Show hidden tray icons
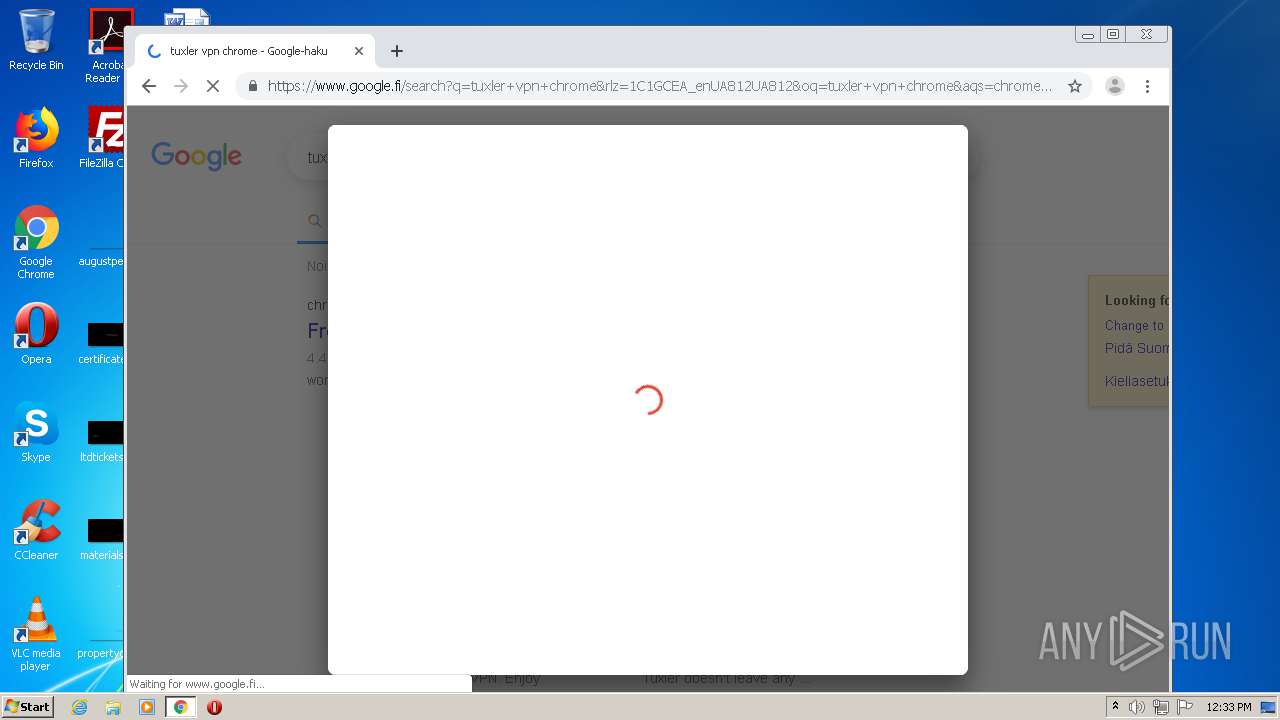1280x720 pixels. (1116, 707)
